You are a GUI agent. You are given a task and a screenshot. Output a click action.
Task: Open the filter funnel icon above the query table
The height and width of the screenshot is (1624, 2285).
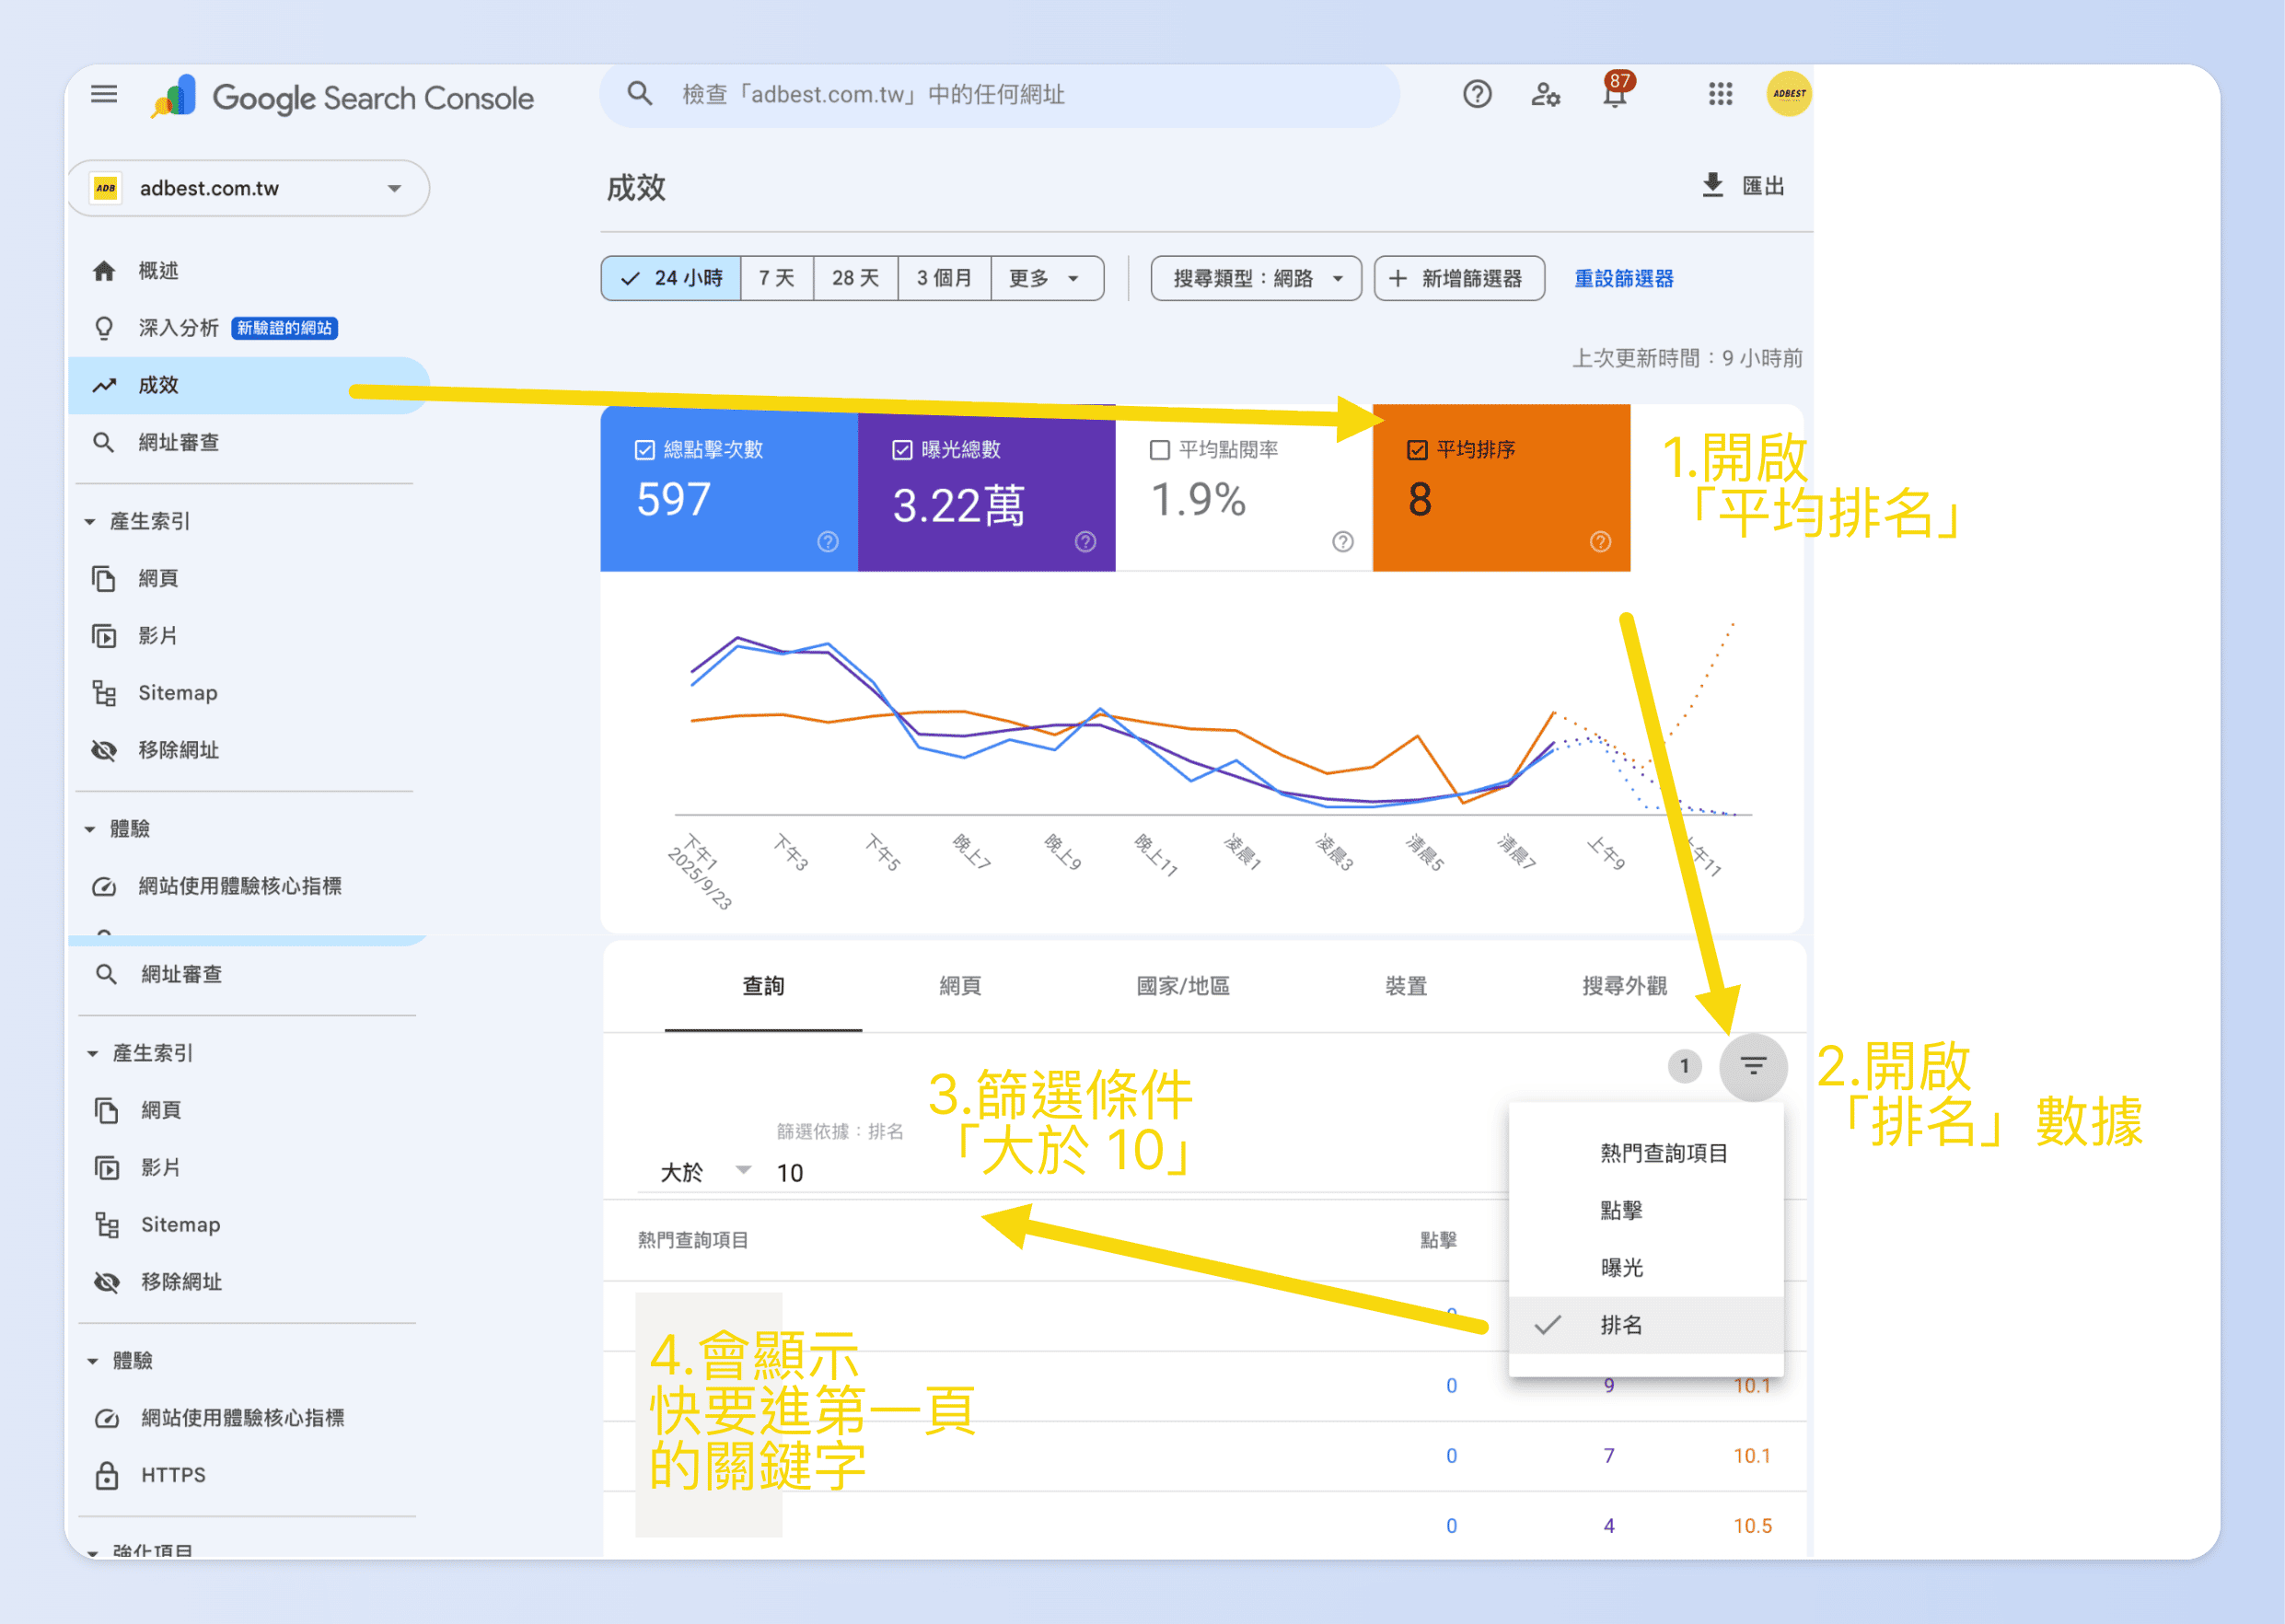click(1753, 1066)
